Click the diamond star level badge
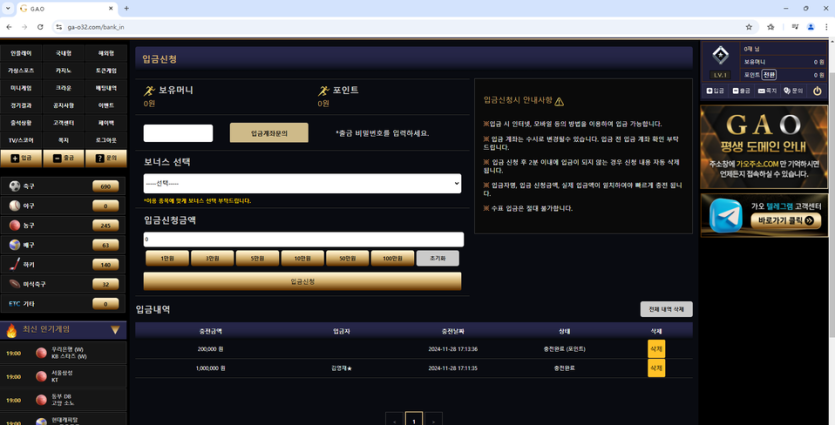 click(x=721, y=55)
